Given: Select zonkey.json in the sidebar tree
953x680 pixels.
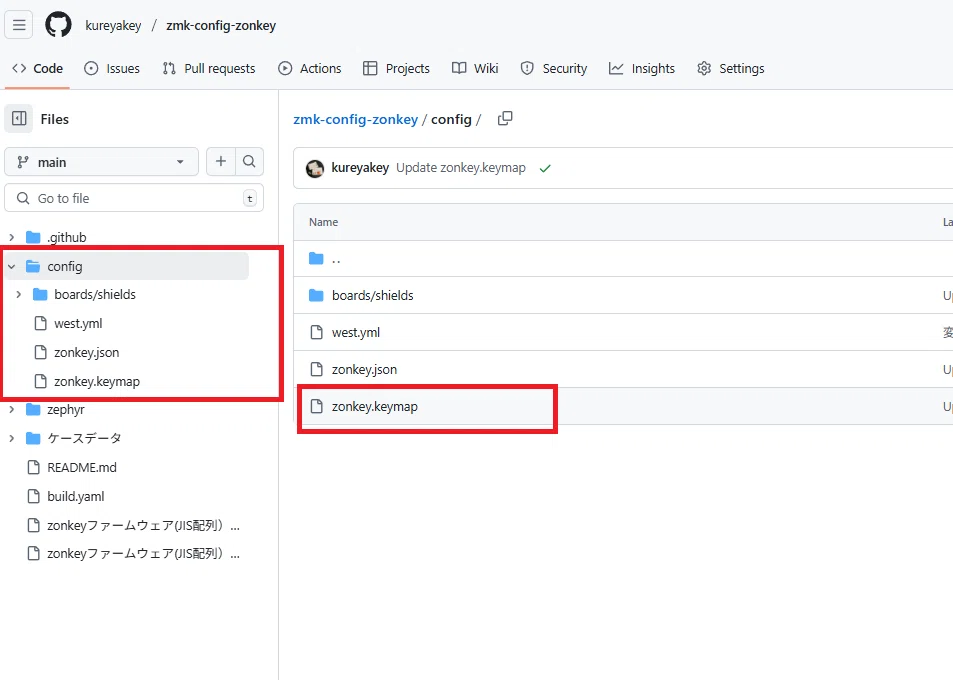Looking at the screenshot, I should [86, 352].
